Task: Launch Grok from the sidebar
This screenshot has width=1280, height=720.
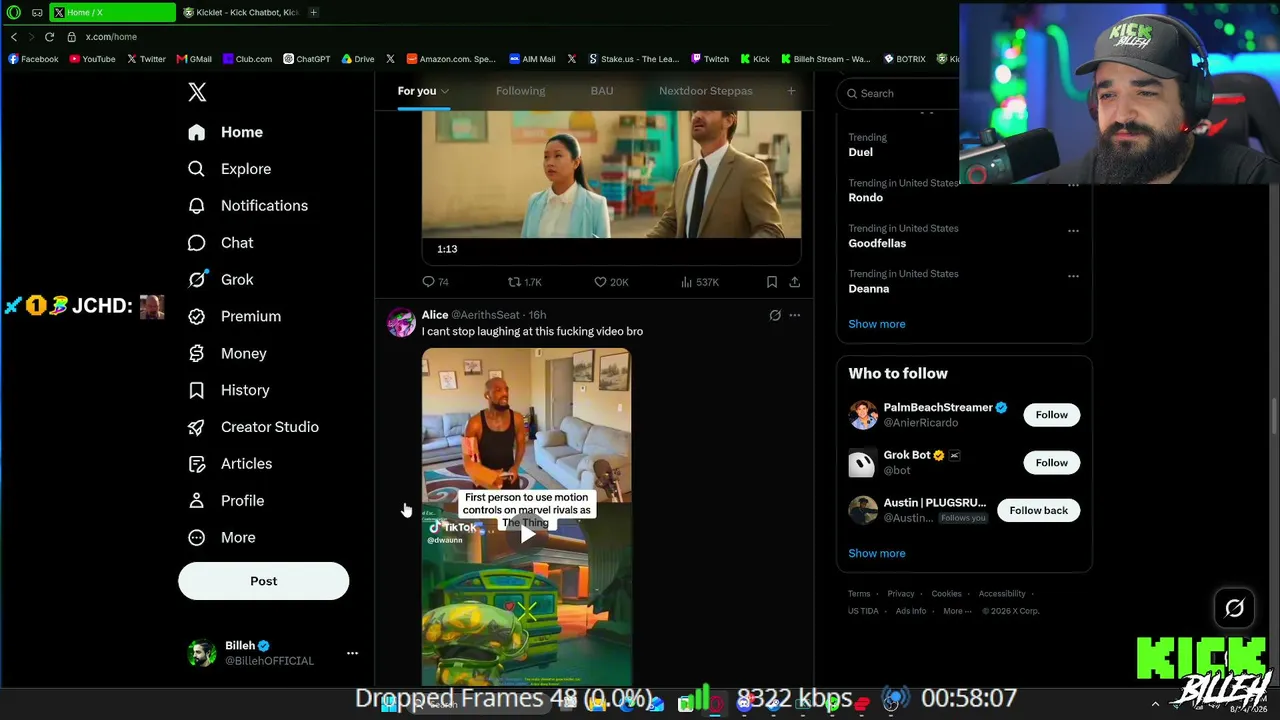Action: (x=221, y=280)
